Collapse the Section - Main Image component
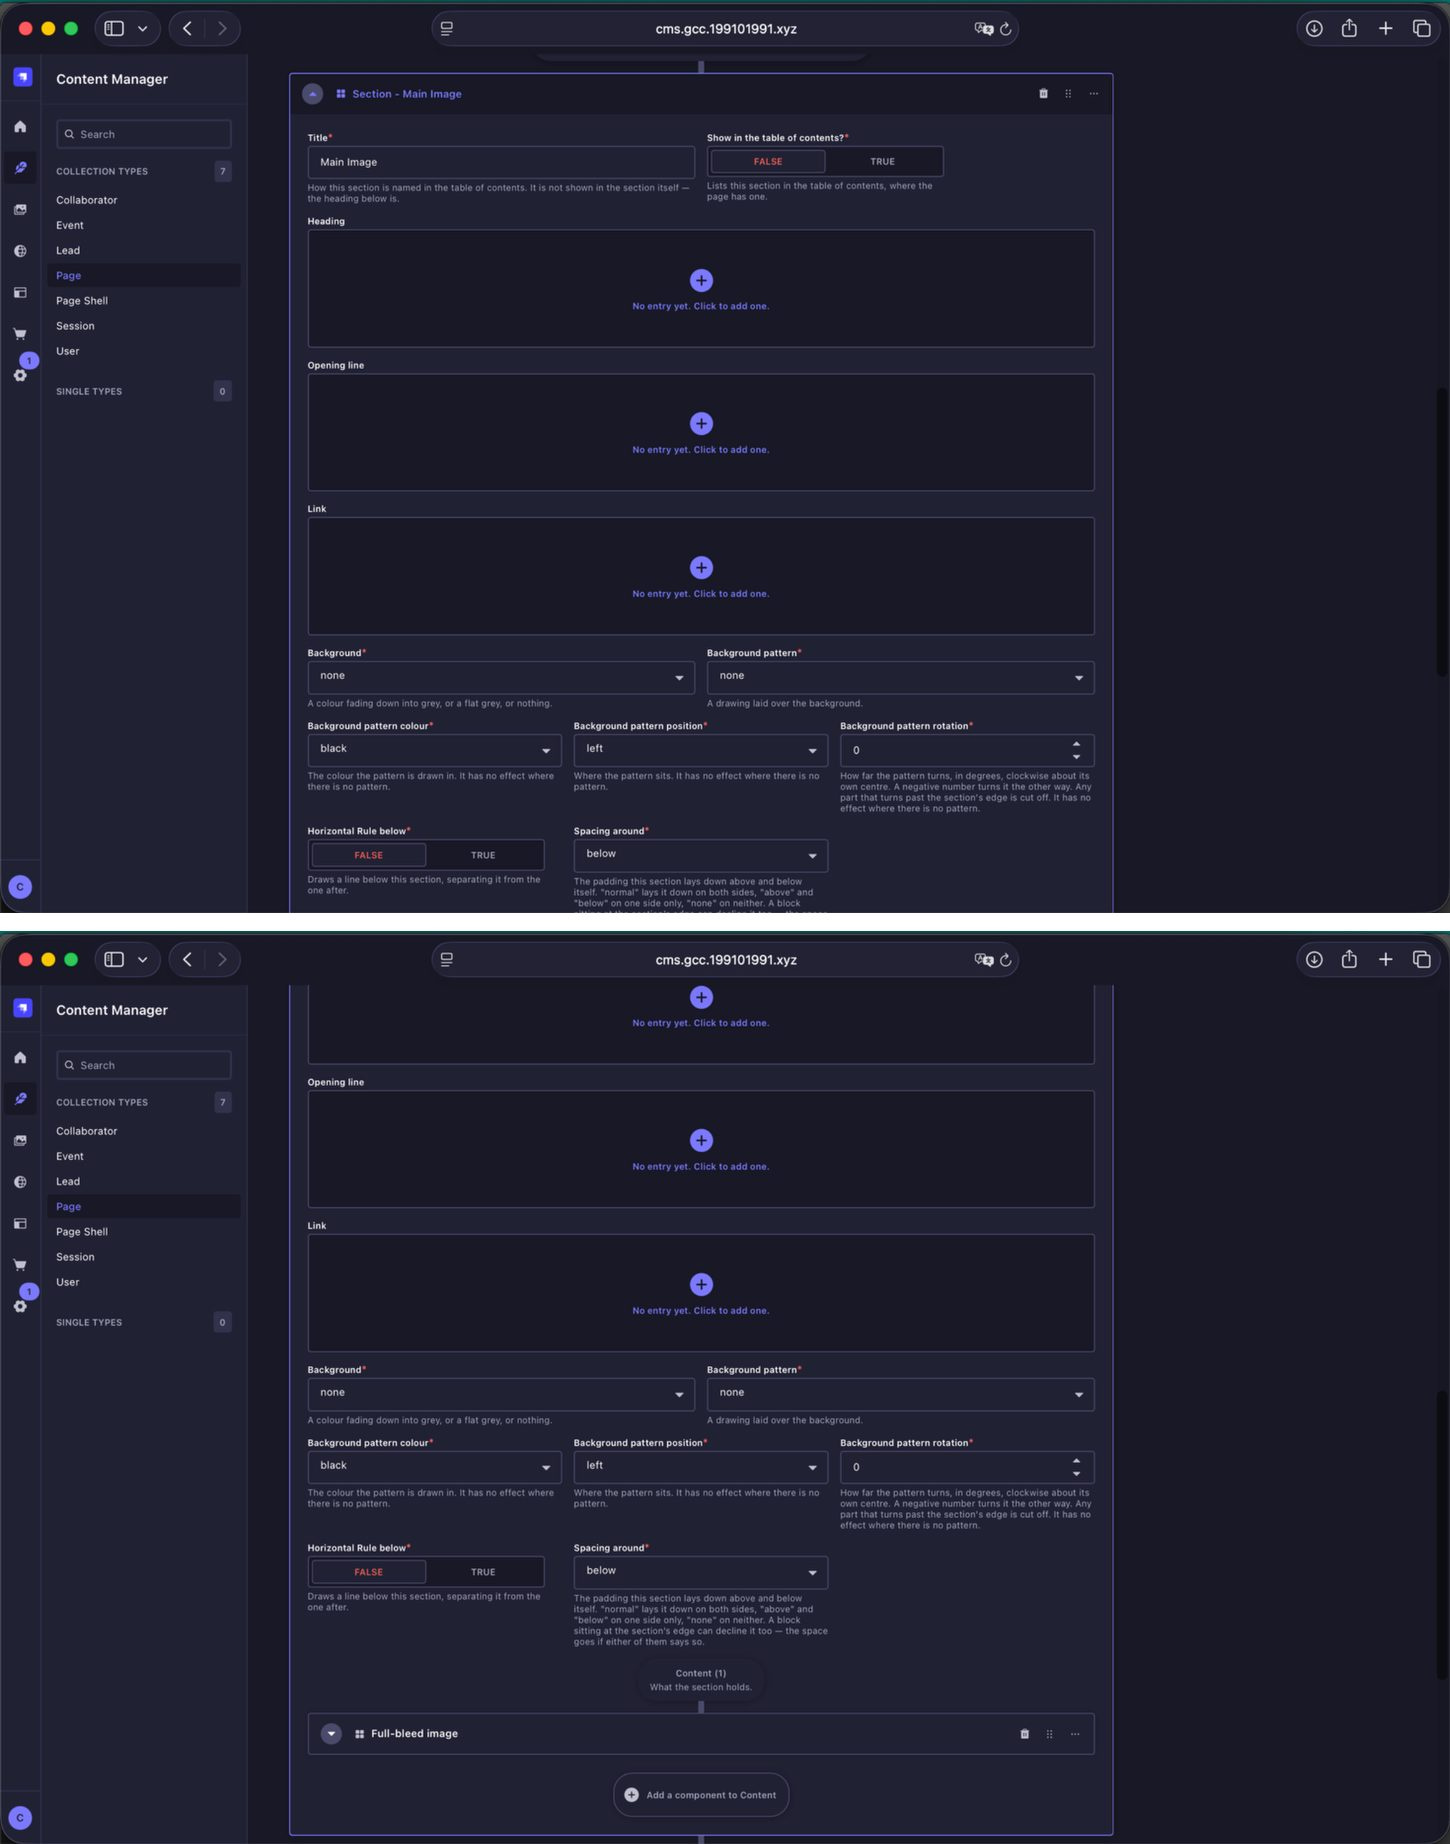 (313, 94)
